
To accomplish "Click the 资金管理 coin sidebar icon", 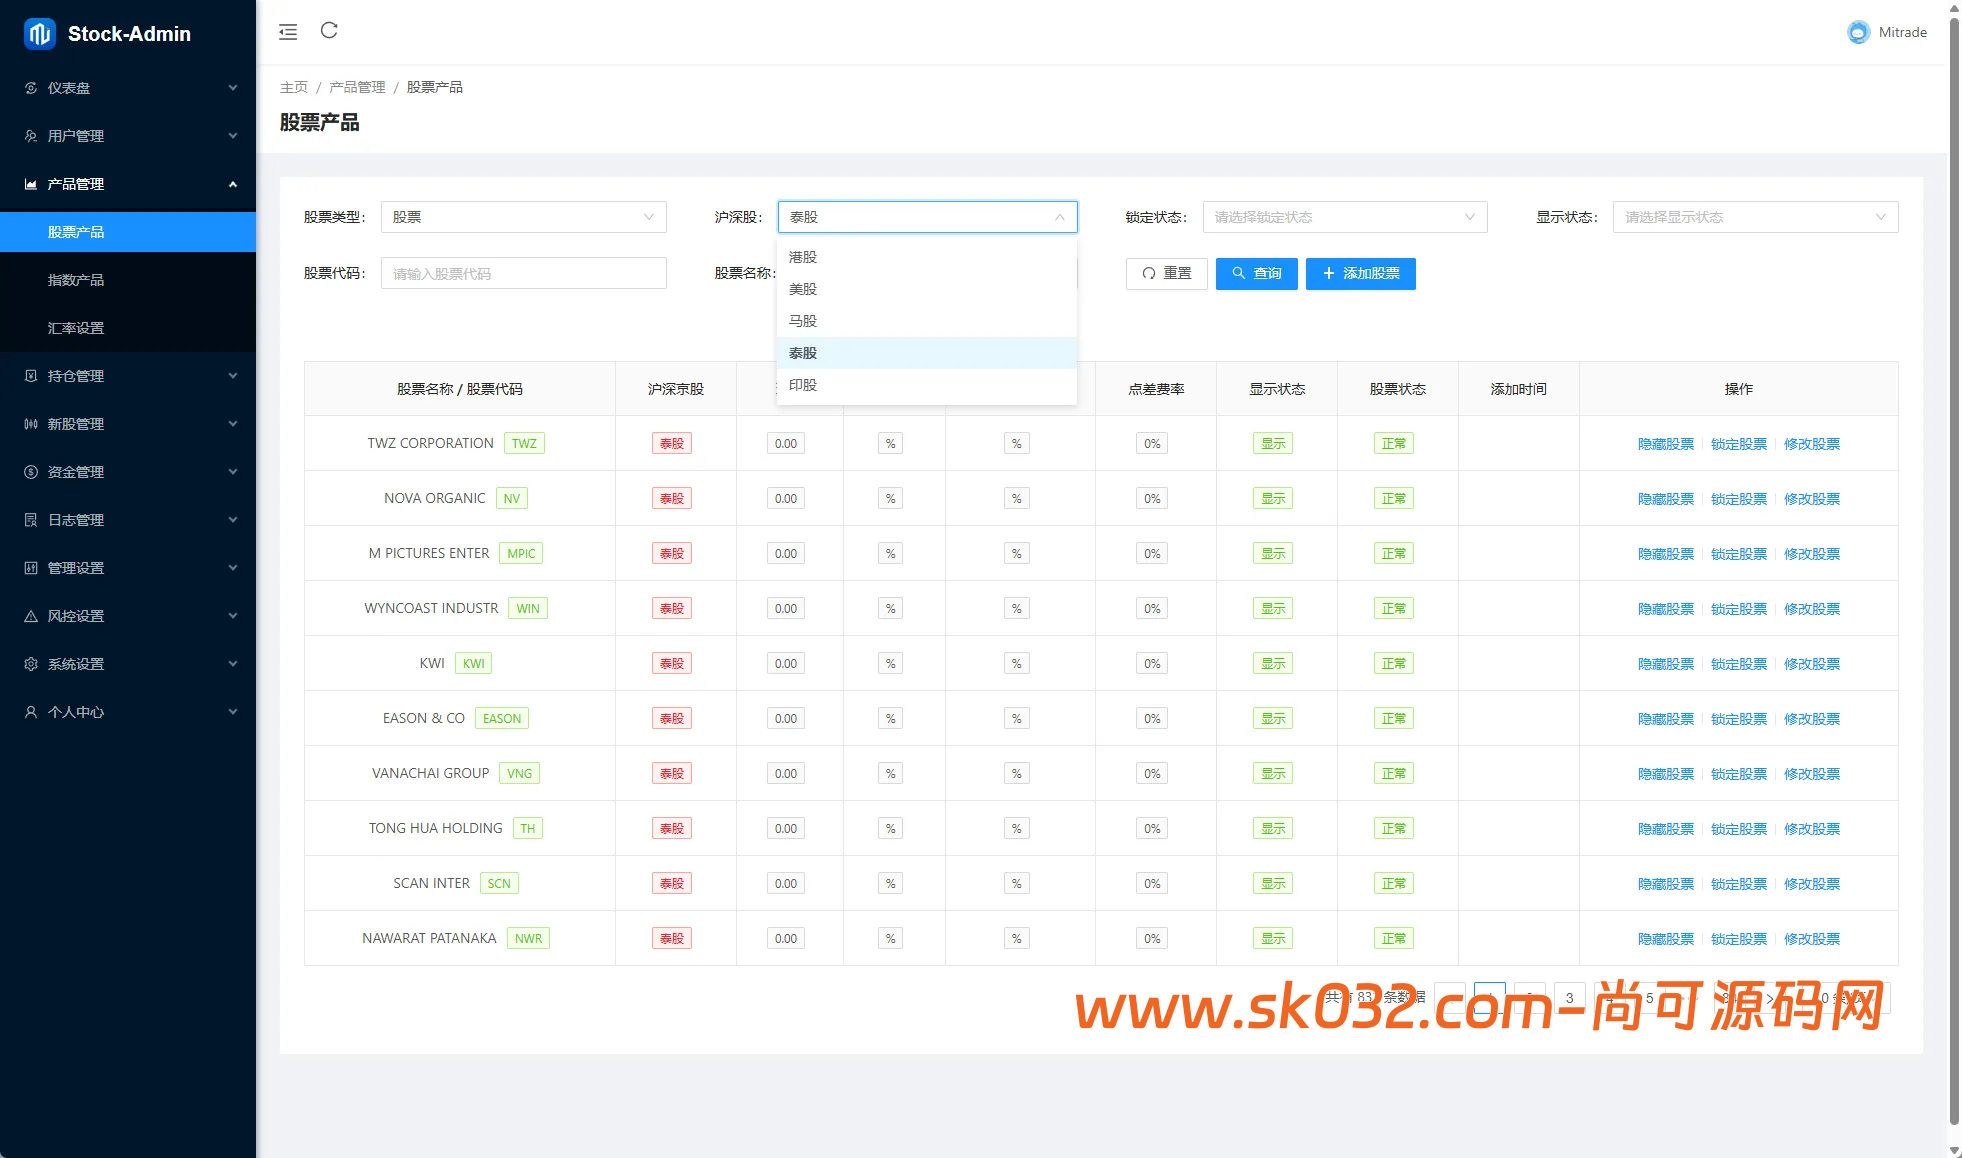I will 31,472.
